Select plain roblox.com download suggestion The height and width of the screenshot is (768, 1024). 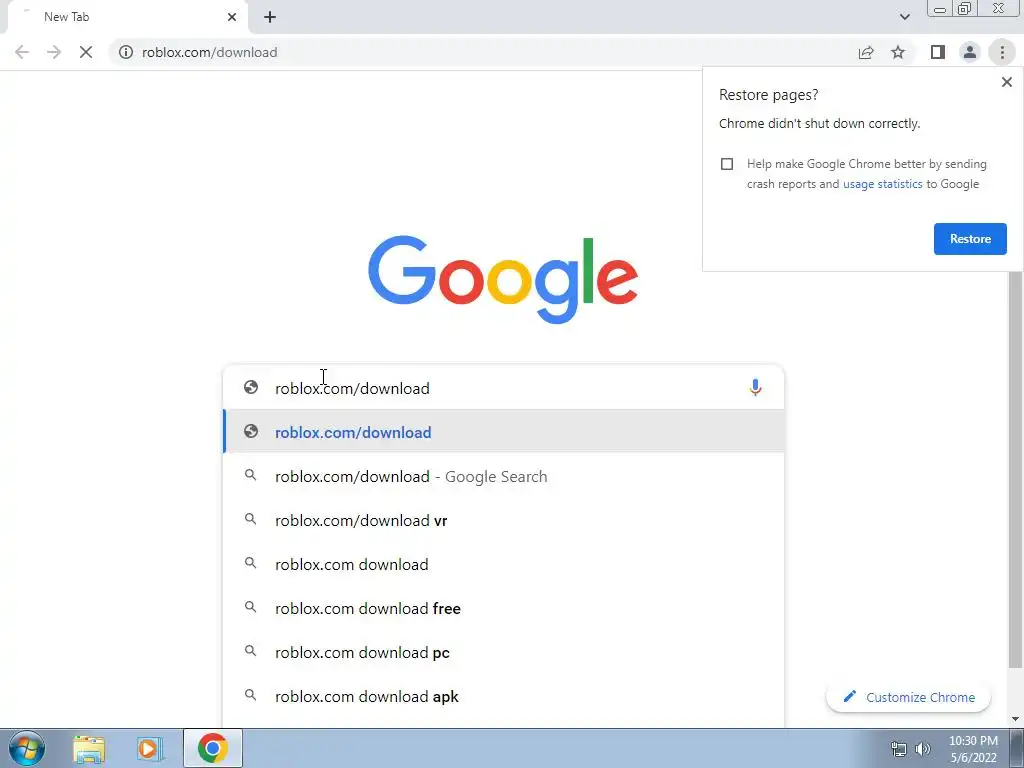(x=504, y=564)
